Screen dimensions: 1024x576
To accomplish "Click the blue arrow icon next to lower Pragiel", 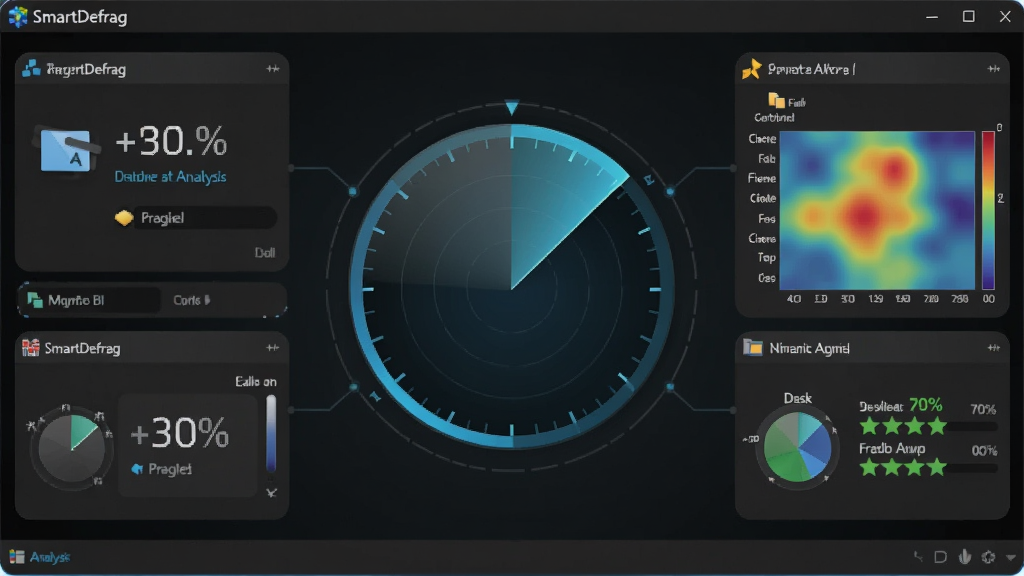I will [137, 469].
